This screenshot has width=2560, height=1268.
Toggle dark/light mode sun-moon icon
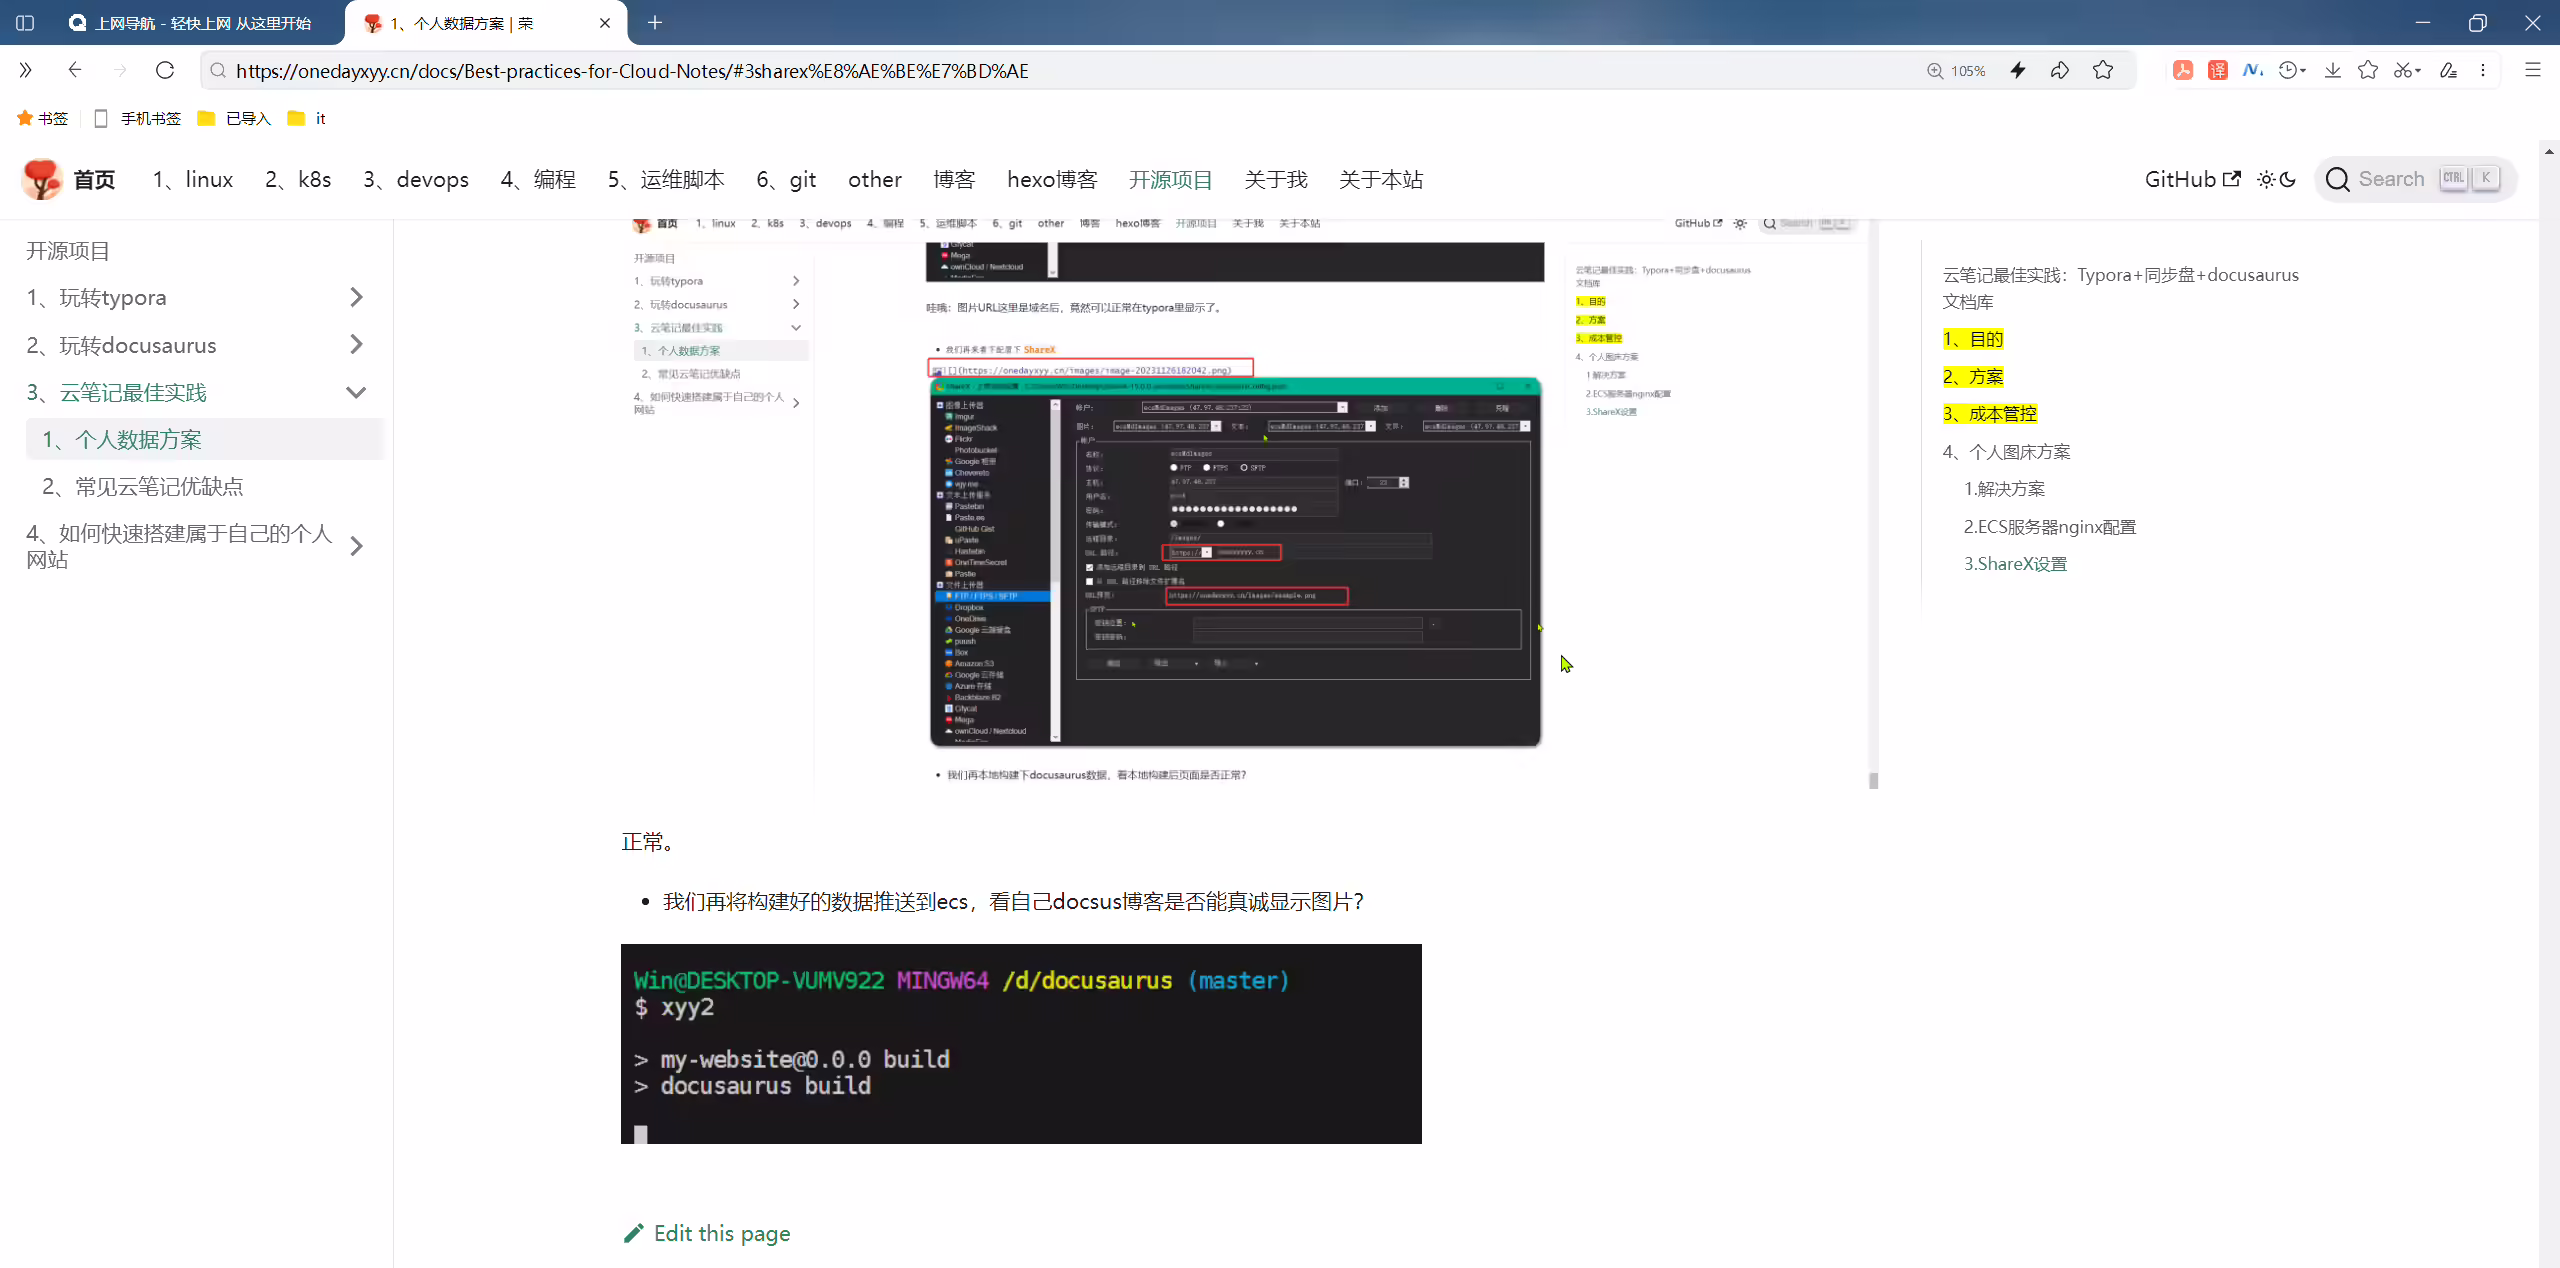pyautogui.click(x=2276, y=179)
